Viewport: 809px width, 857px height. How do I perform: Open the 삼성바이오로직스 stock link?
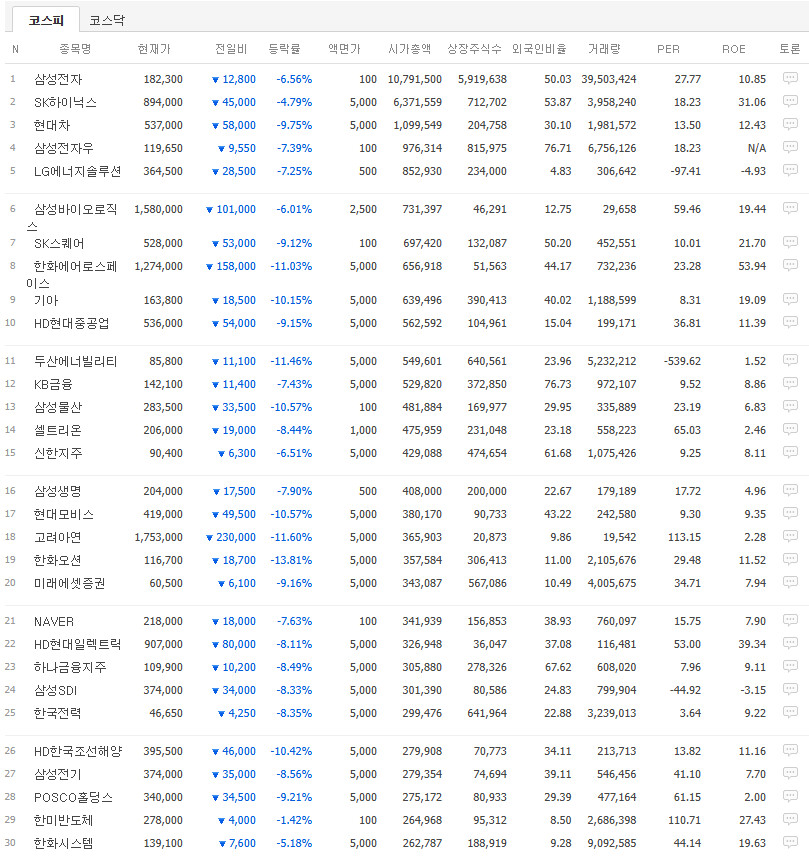point(72,217)
